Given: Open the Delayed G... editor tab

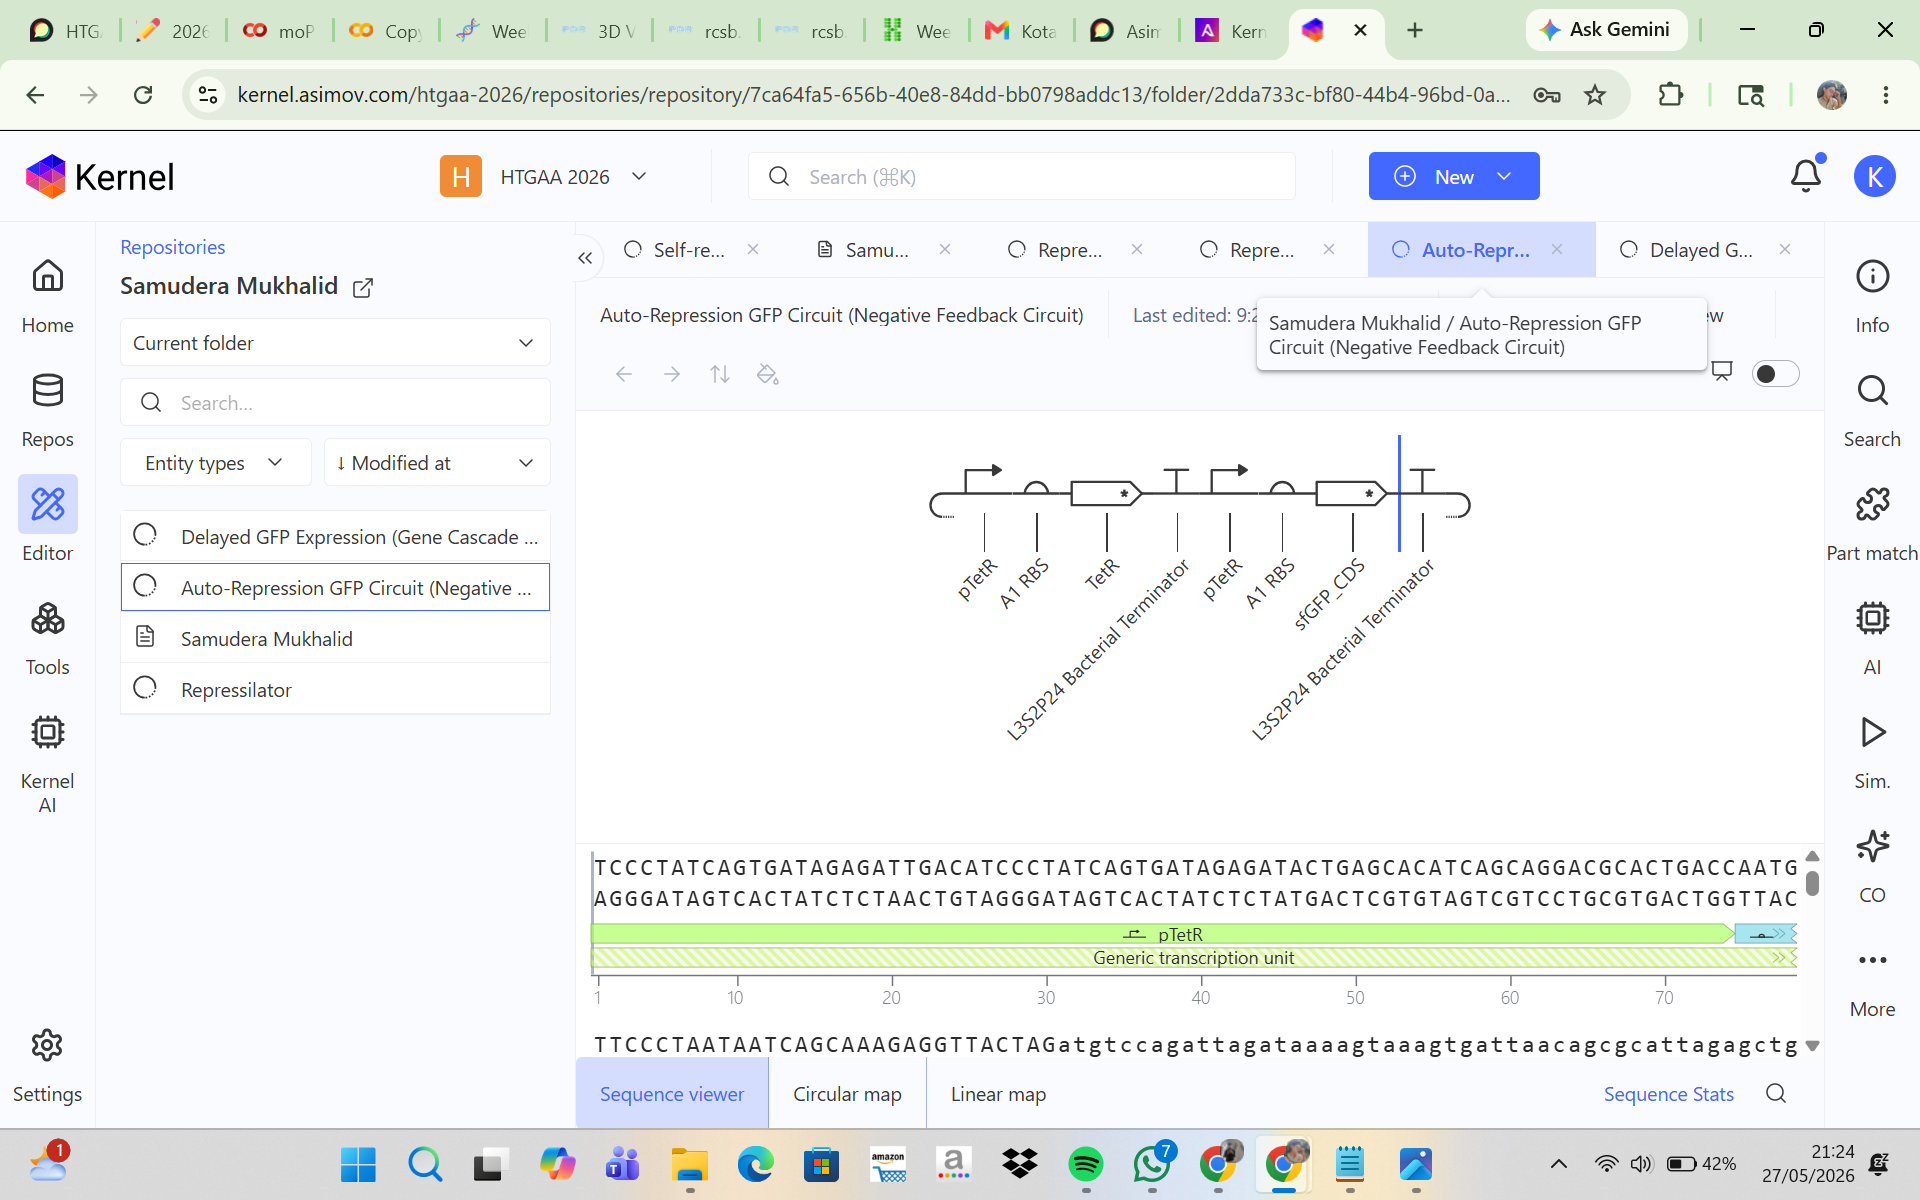Looking at the screenshot, I should point(1700,250).
